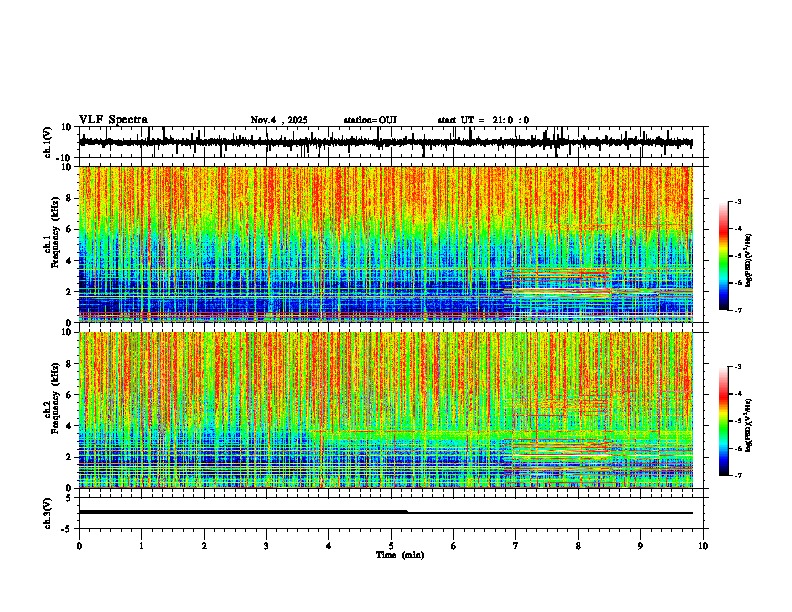Click the time axis tick label '1'
792x612 pixels.
(x=141, y=546)
